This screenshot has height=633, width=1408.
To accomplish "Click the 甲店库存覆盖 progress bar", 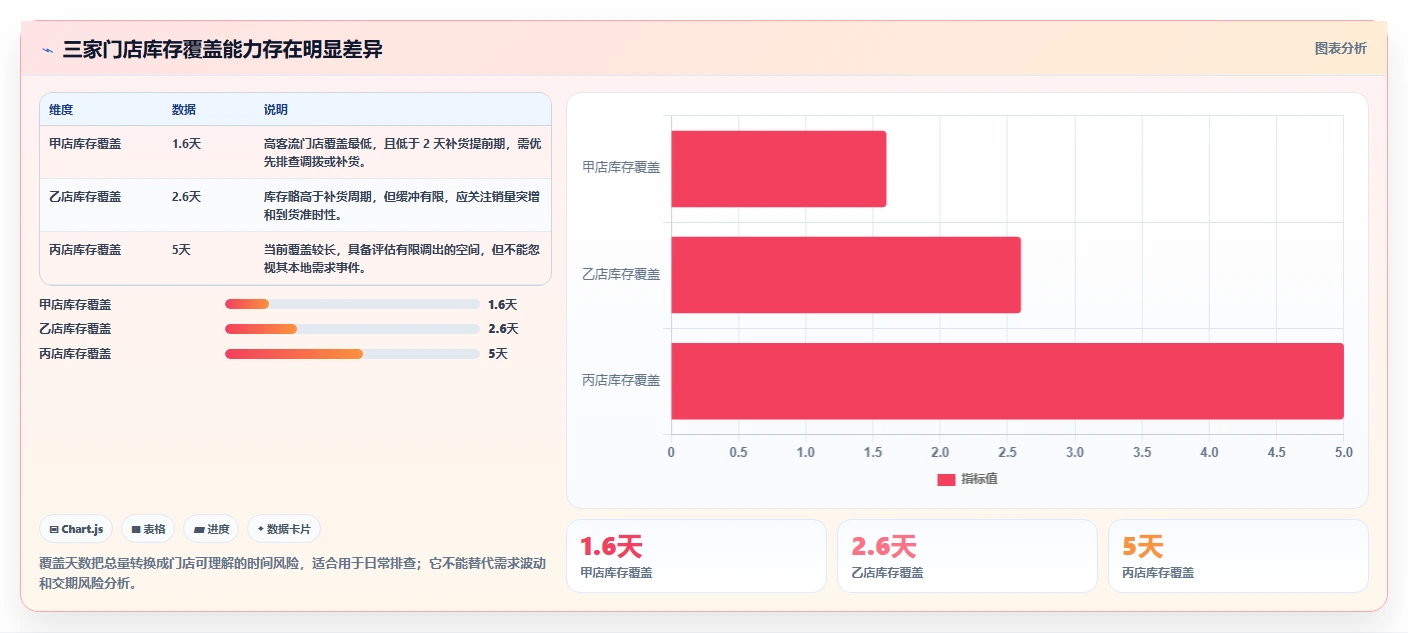I will tap(352, 304).
